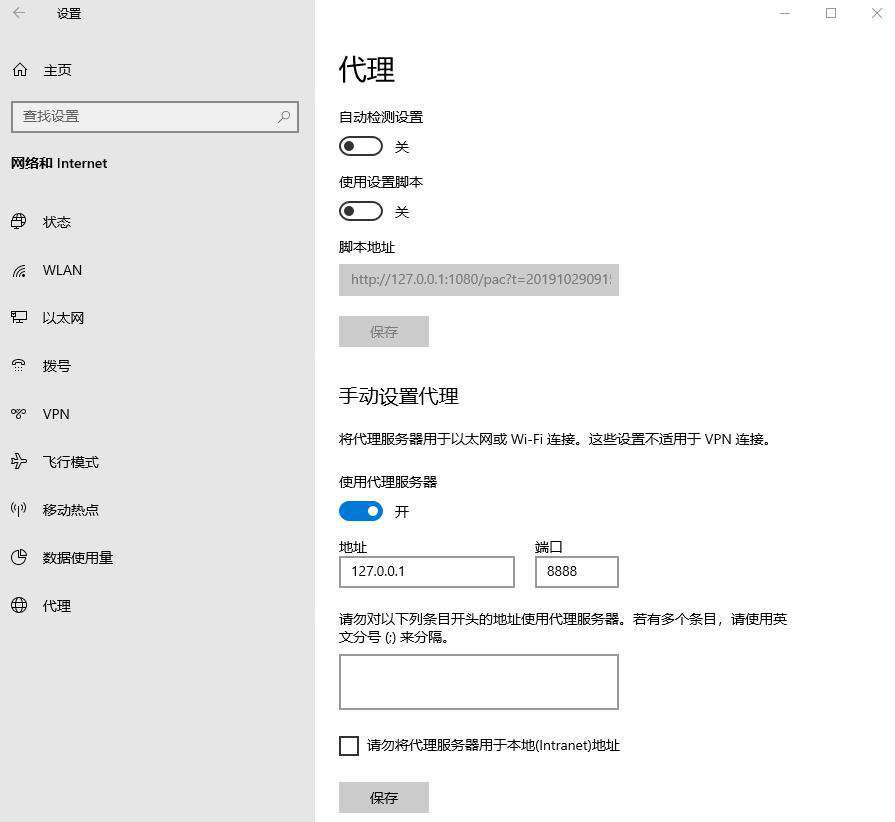
Task: Check 请勿将代理服务器用于本地(Intranet)地址 box
Action: click(x=349, y=746)
